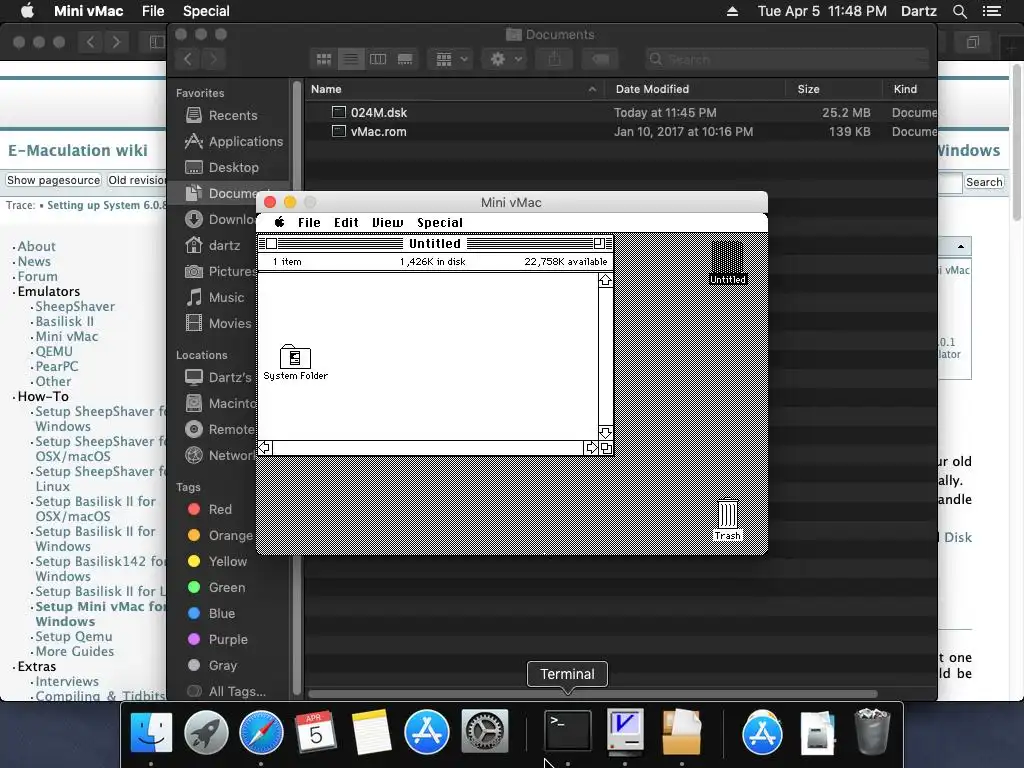The height and width of the screenshot is (768, 1024).
Task: Open the QEMU wiki link
Action: (54, 351)
